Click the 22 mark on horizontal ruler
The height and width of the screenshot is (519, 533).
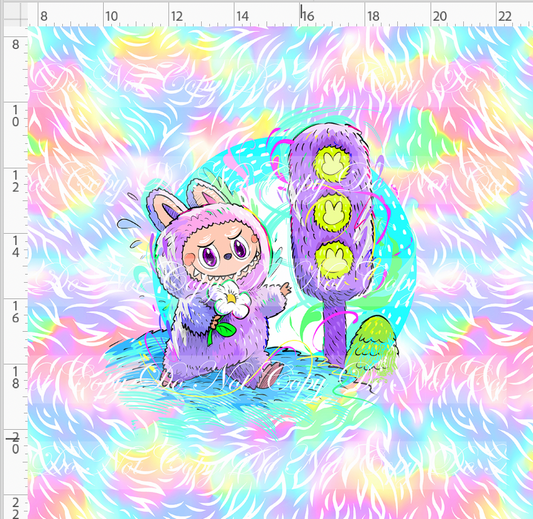(505, 16)
